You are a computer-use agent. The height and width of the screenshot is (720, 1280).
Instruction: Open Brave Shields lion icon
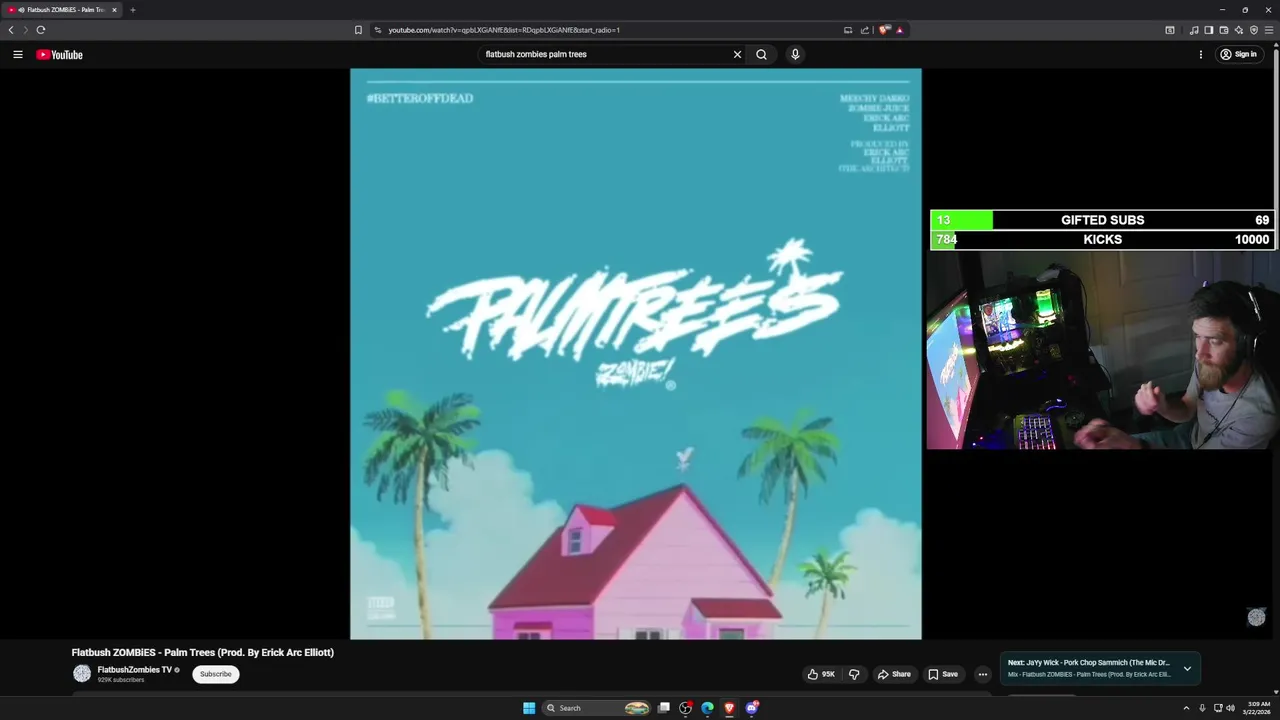coord(884,30)
